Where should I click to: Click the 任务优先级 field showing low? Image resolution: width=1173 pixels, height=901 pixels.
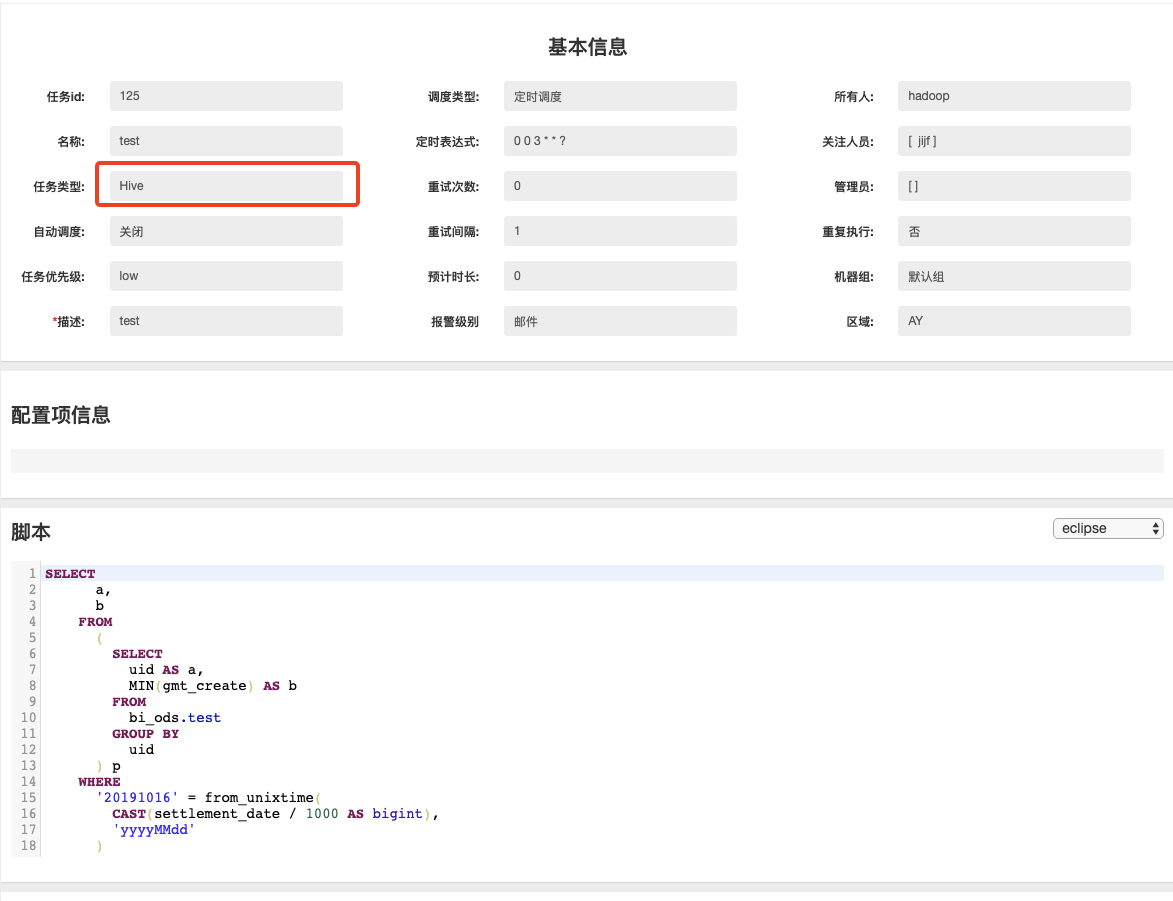pyautogui.click(x=226, y=276)
